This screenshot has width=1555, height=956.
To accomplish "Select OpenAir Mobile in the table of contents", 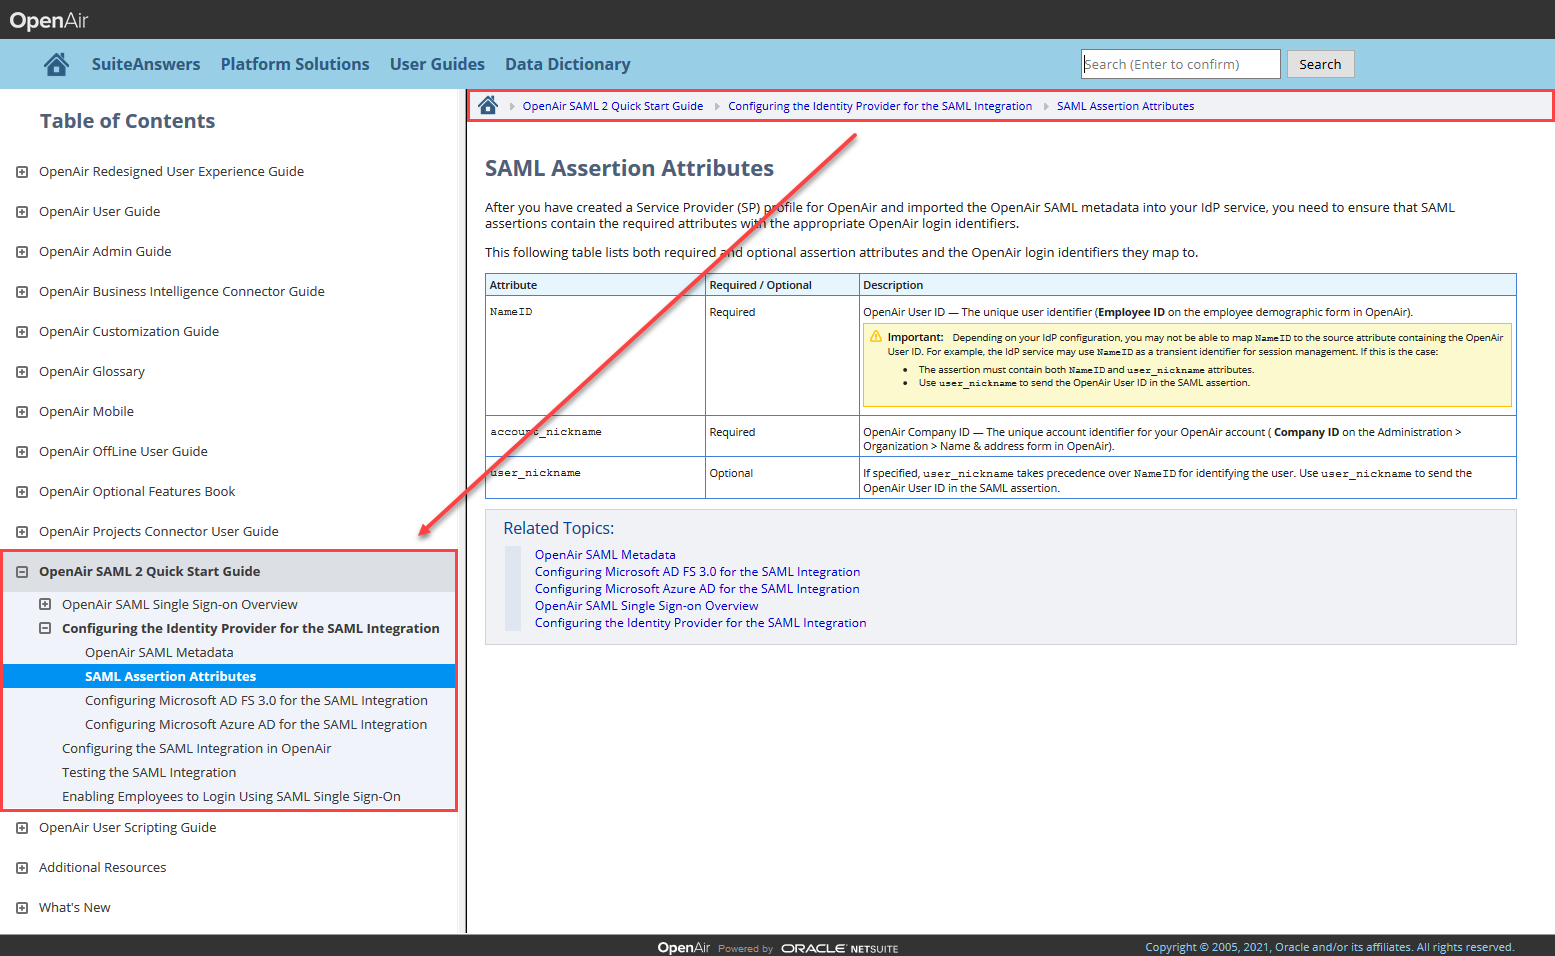I will pos(86,412).
